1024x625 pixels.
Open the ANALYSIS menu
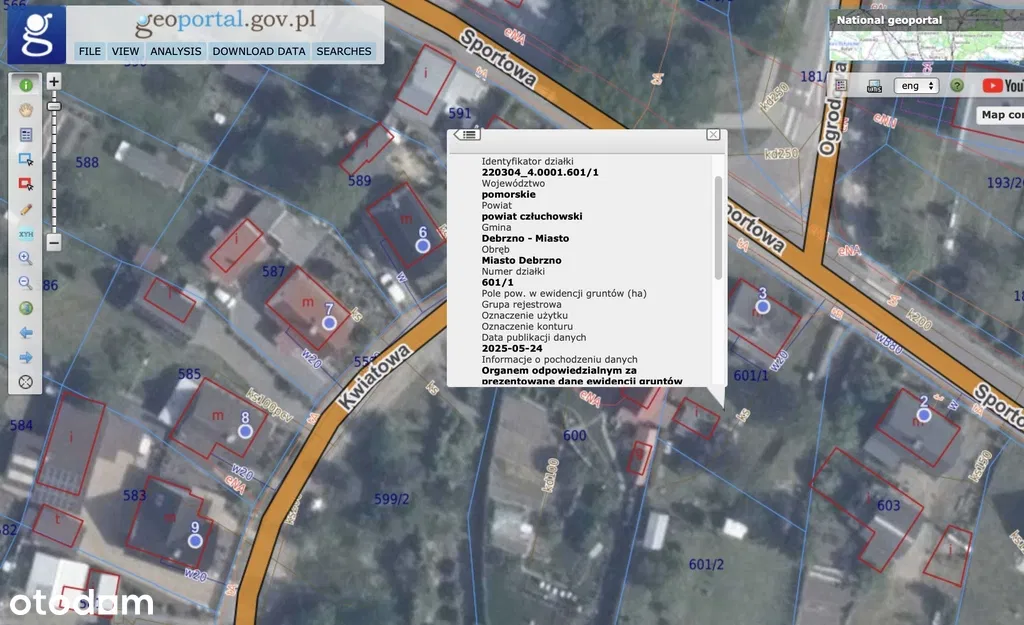tap(176, 51)
